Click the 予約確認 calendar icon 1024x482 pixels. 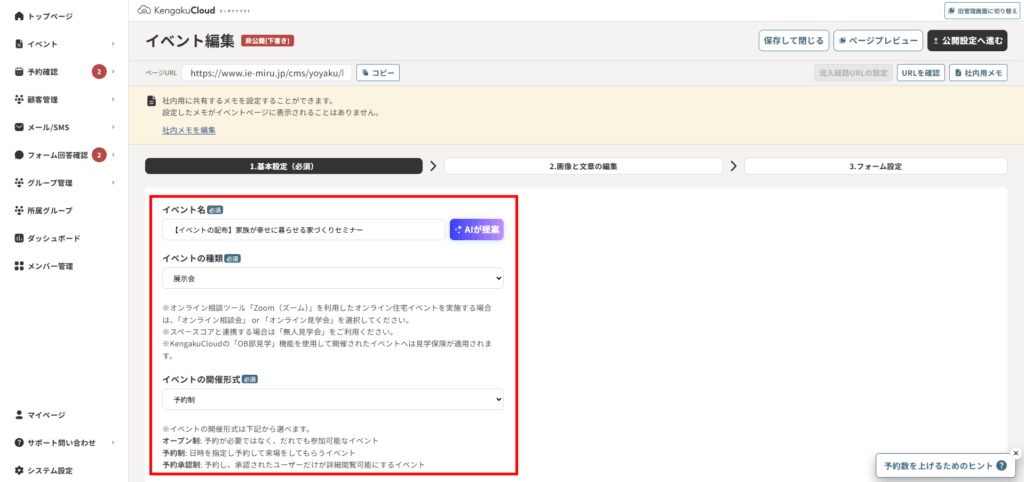tap(19, 72)
